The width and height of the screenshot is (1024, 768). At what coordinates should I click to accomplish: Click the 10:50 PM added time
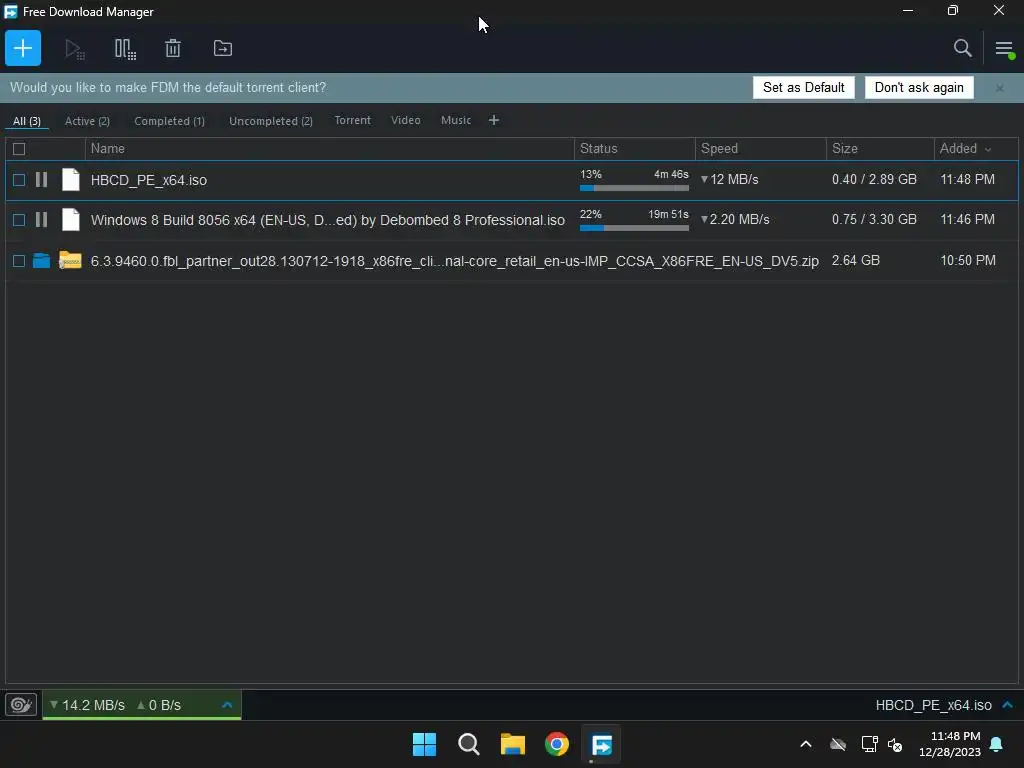pyautogui.click(x=968, y=261)
